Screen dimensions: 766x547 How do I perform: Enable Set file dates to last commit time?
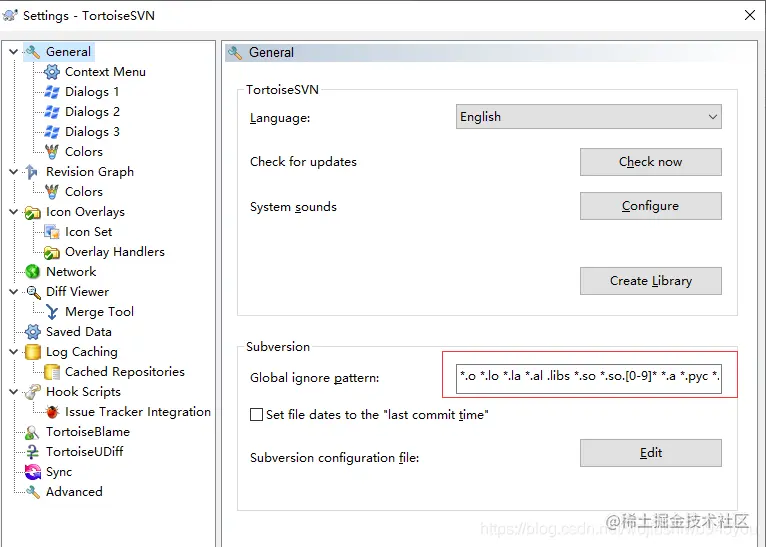point(256,415)
